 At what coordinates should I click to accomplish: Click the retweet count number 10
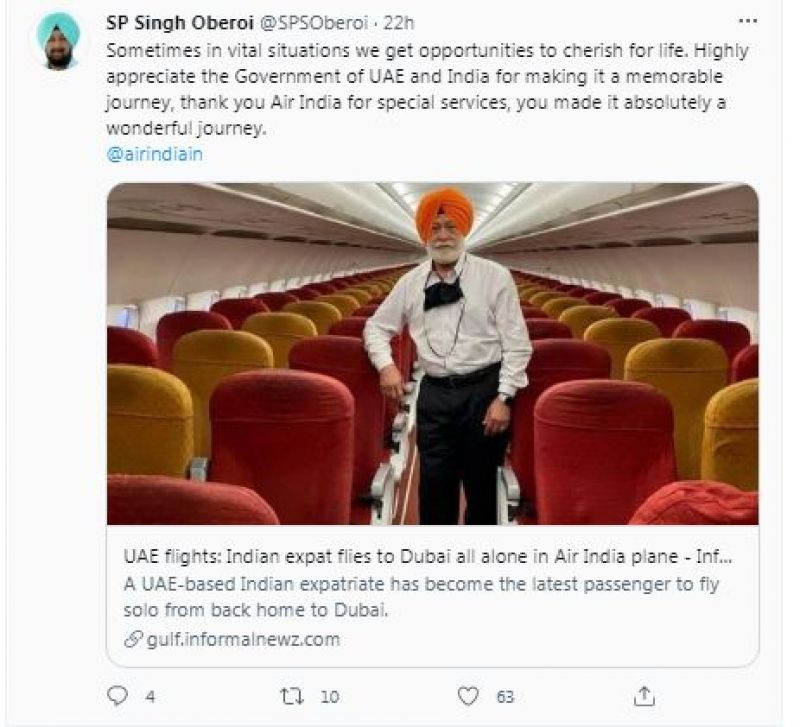click(x=328, y=696)
